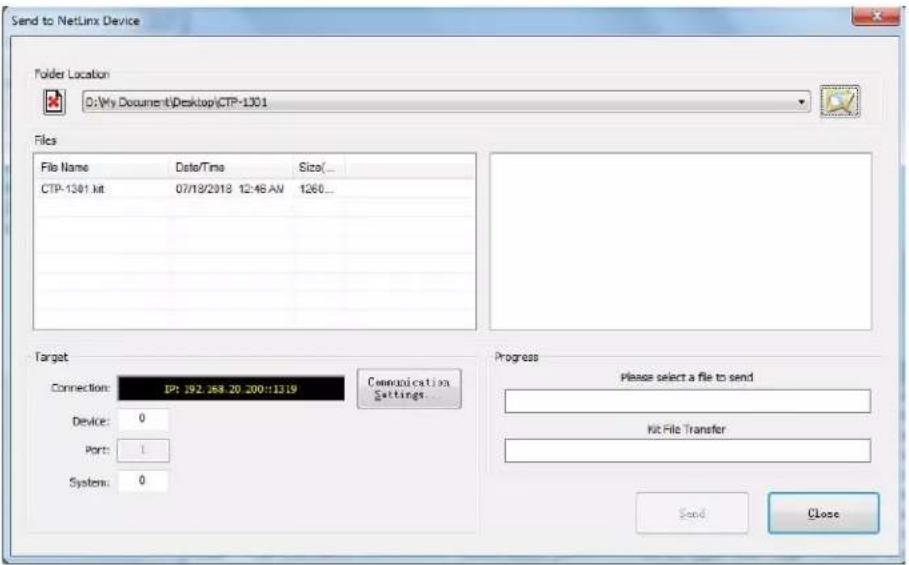
Task: Click the file send progress bar
Action: (x=687, y=401)
